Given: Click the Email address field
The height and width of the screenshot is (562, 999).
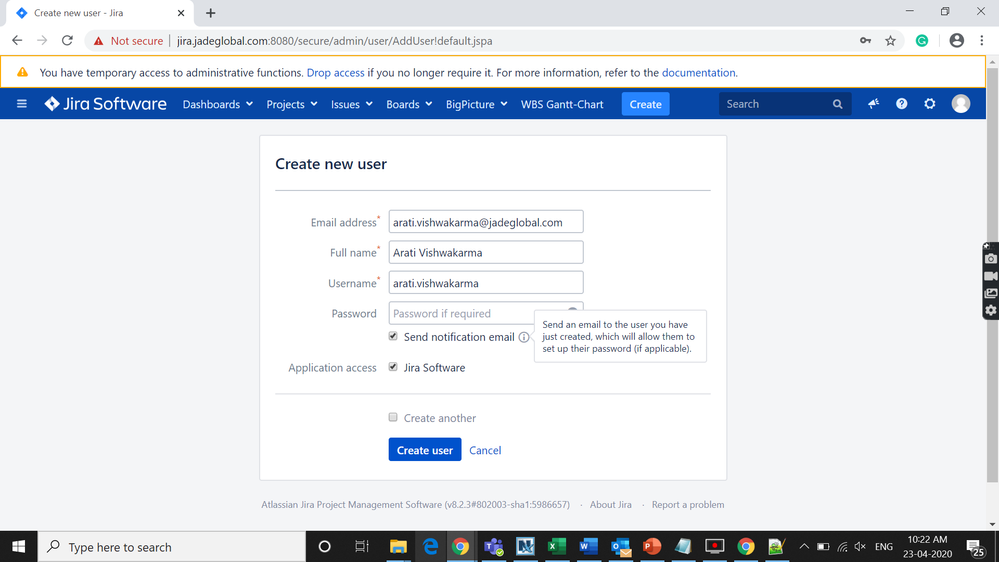Looking at the screenshot, I should 486,222.
